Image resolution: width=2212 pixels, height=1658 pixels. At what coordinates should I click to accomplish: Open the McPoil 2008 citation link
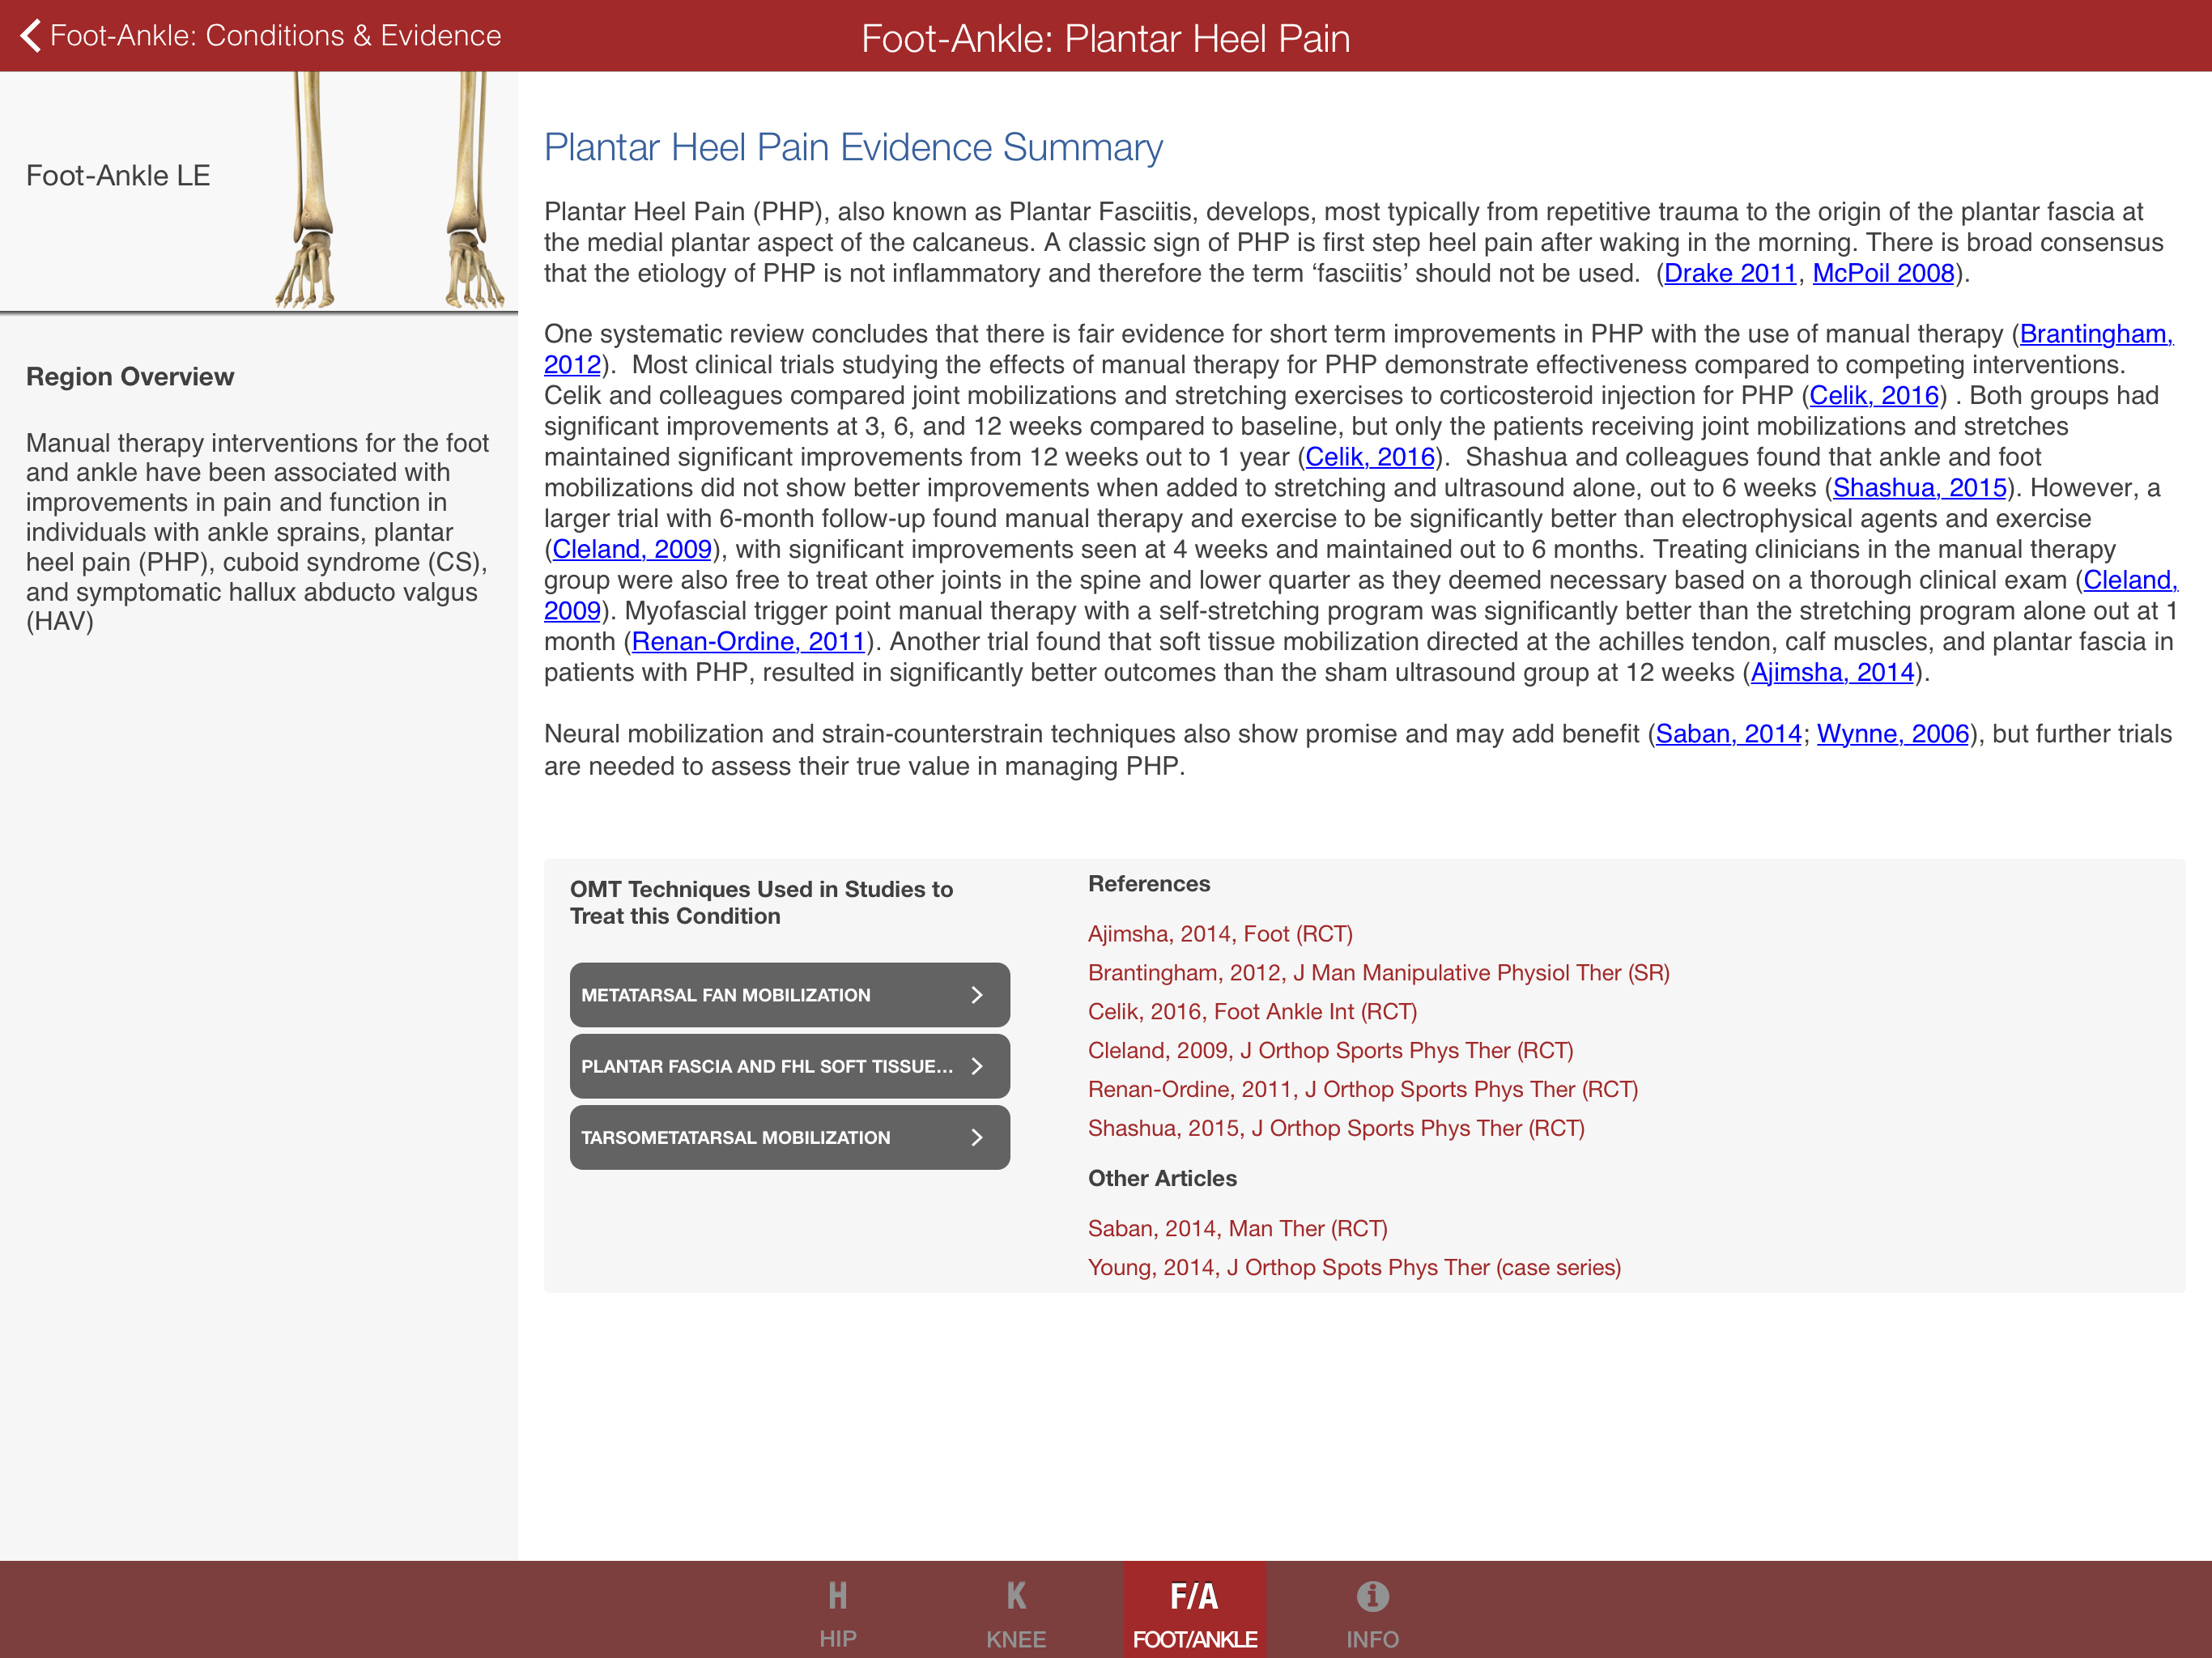(1882, 273)
